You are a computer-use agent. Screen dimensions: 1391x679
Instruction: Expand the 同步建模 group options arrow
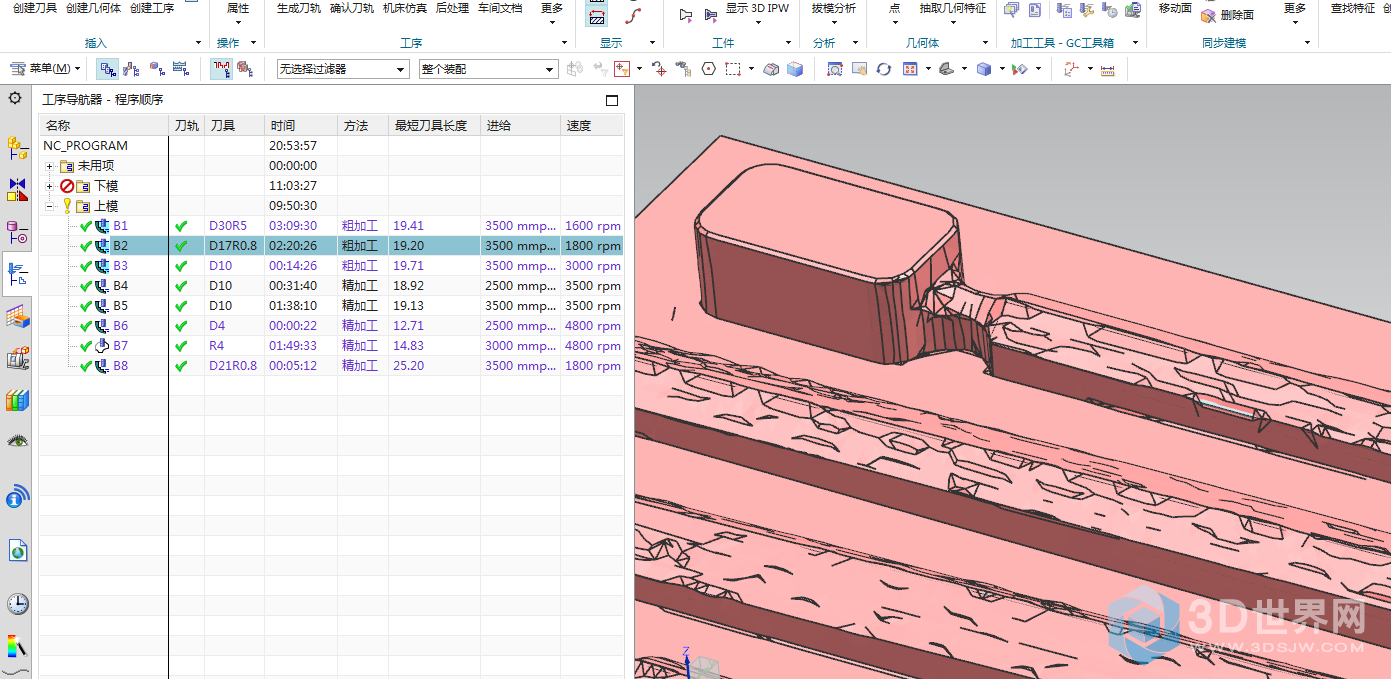click(x=1308, y=43)
